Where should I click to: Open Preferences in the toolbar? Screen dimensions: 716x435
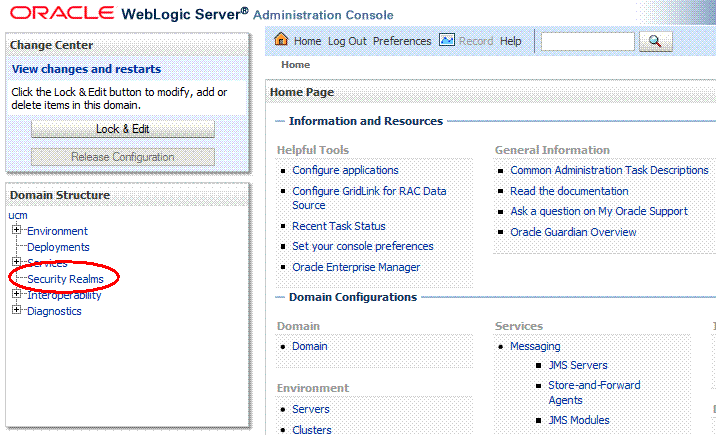click(x=402, y=41)
